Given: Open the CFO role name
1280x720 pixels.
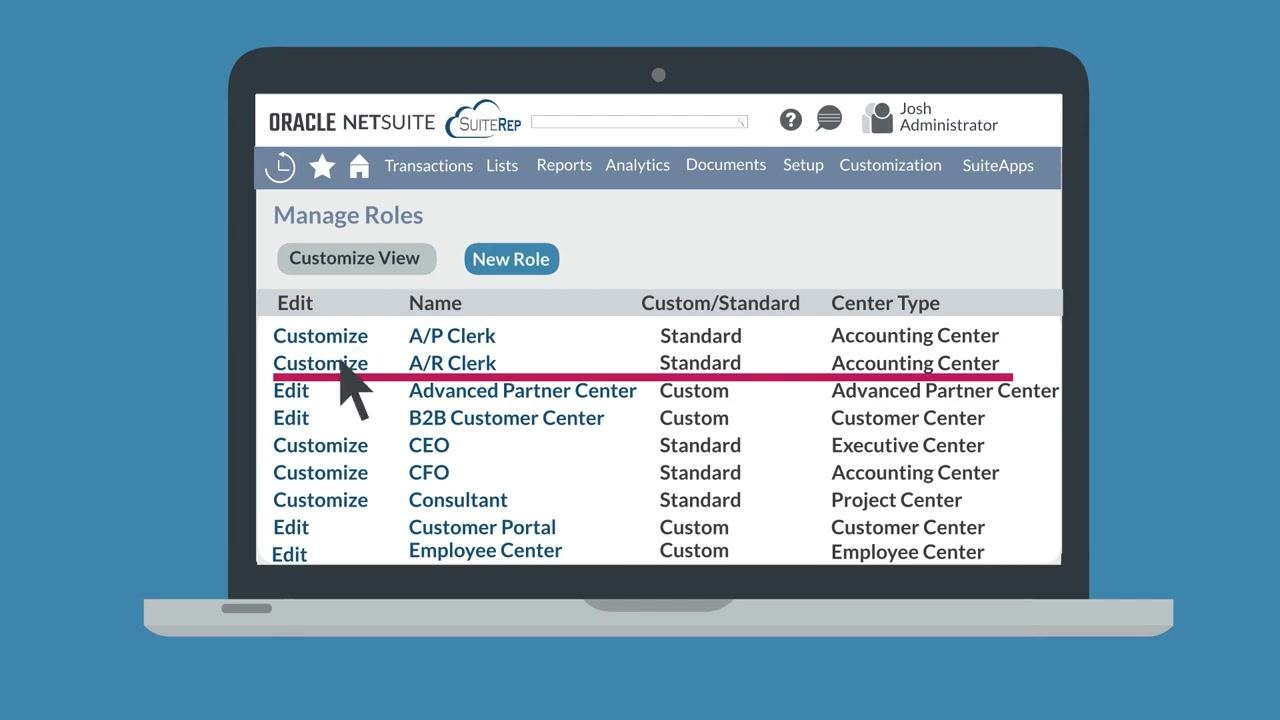Looking at the screenshot, I should click(x=429, y=473).
